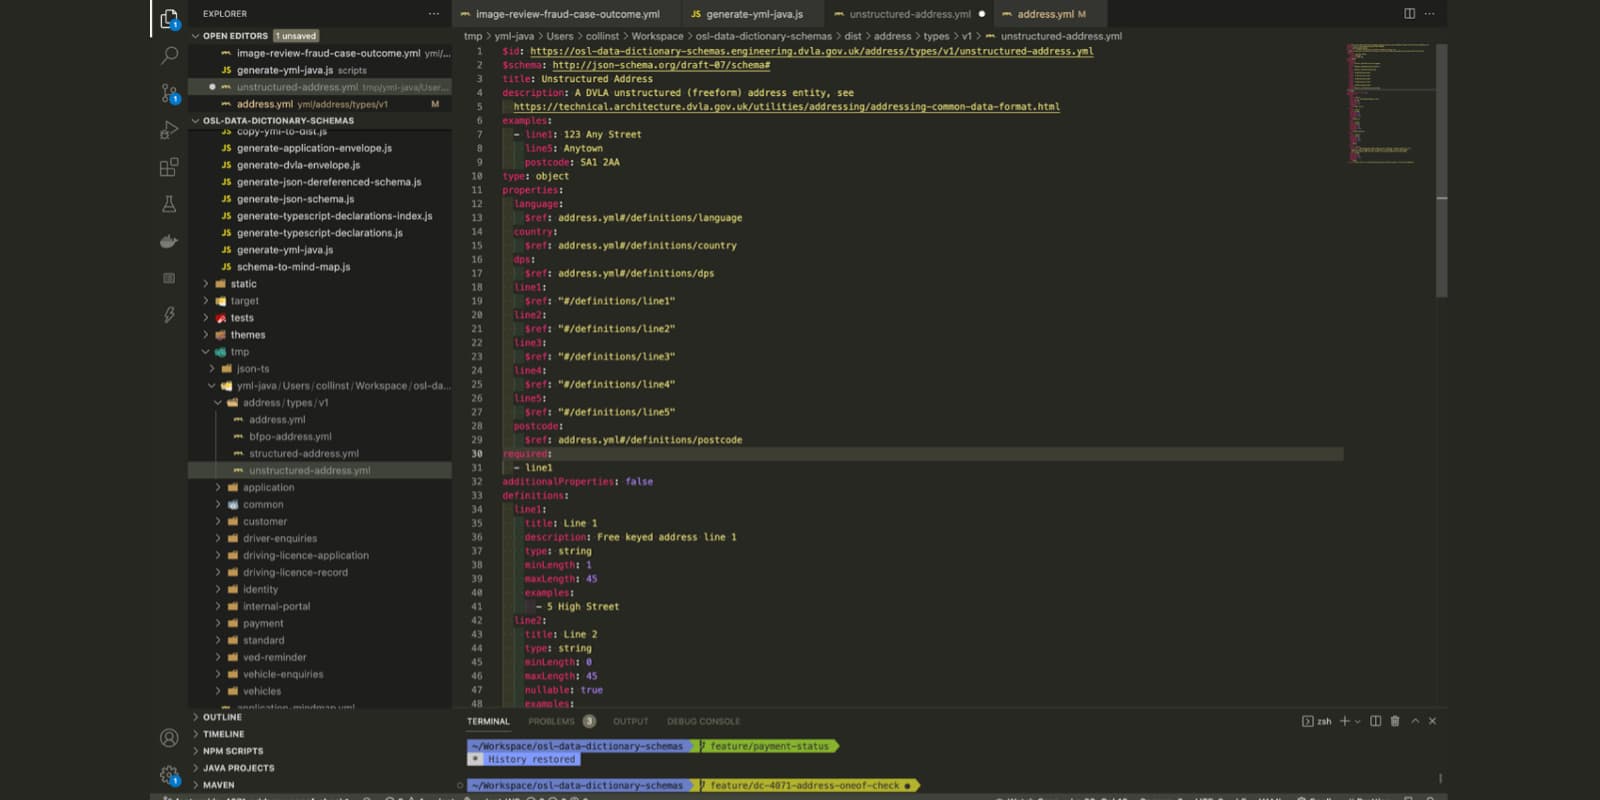Open the Extensions view
This screenshot has width=1600, height=800.
click(169, 167)
